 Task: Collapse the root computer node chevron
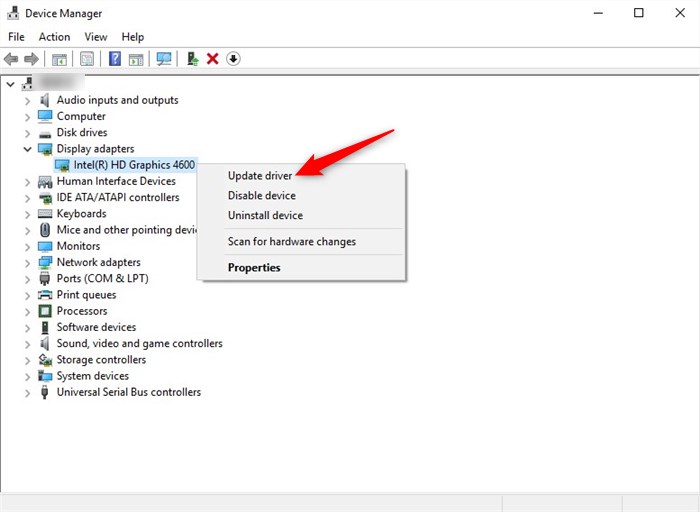pyautogui.click(x=11, y=84)
